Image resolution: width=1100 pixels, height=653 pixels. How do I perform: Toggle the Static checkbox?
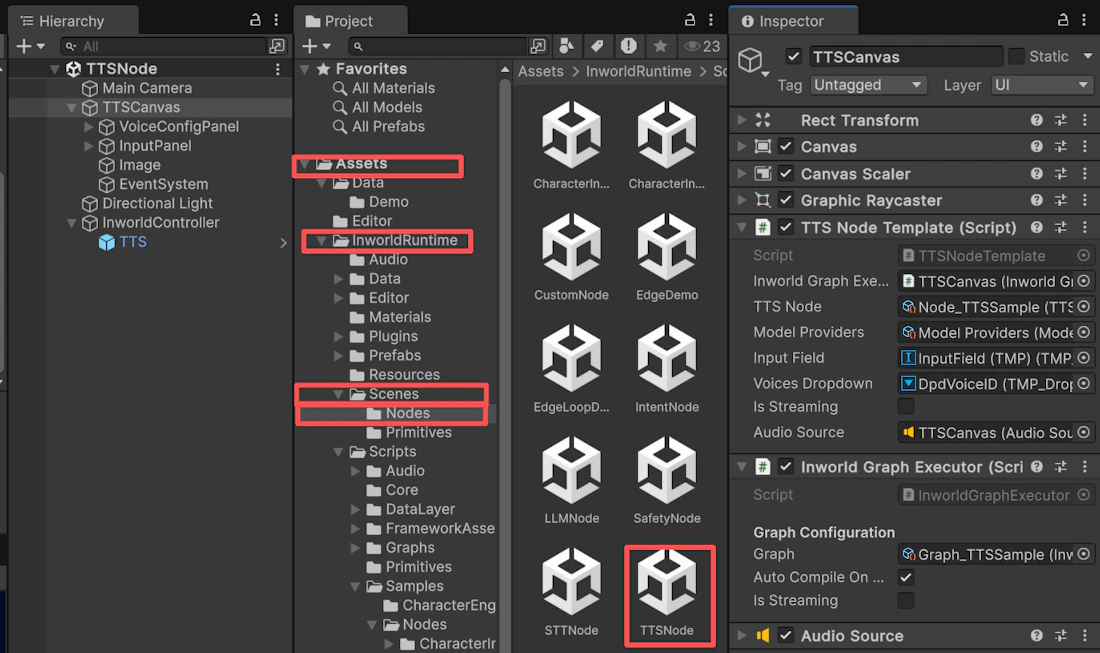(x=1016, y=56)
